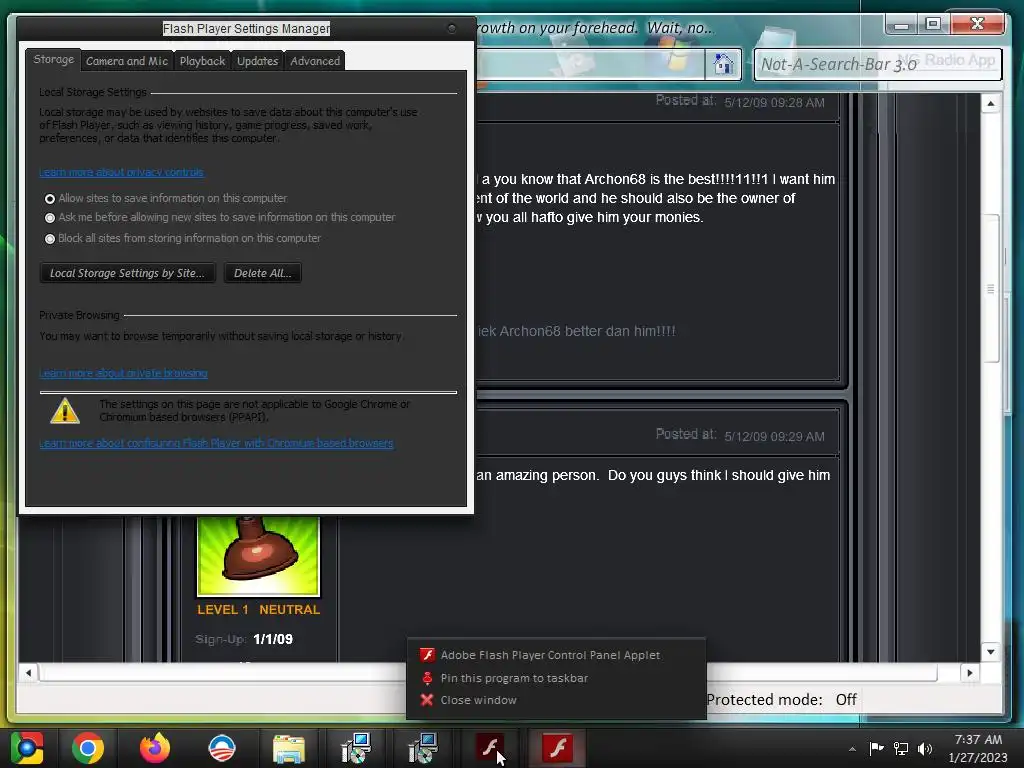Click the pin icon in jump list
Image resolution: width=1024 pixels, height=768 pixels.
pyautogui.click(x=427, y=678)
